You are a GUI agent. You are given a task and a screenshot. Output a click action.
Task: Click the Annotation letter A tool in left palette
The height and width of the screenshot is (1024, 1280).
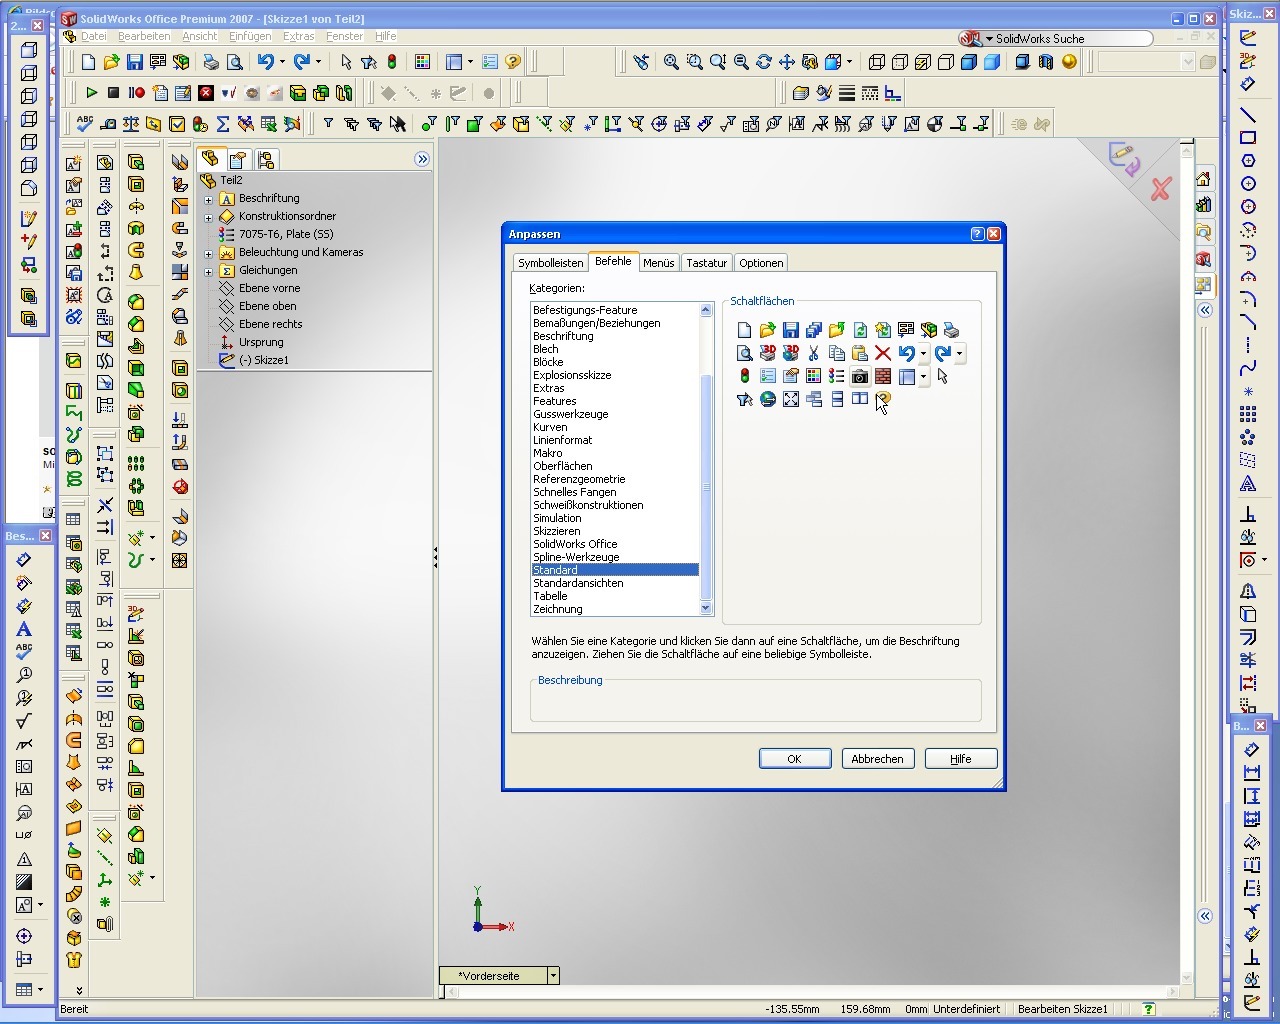click(x=24, y=629)
